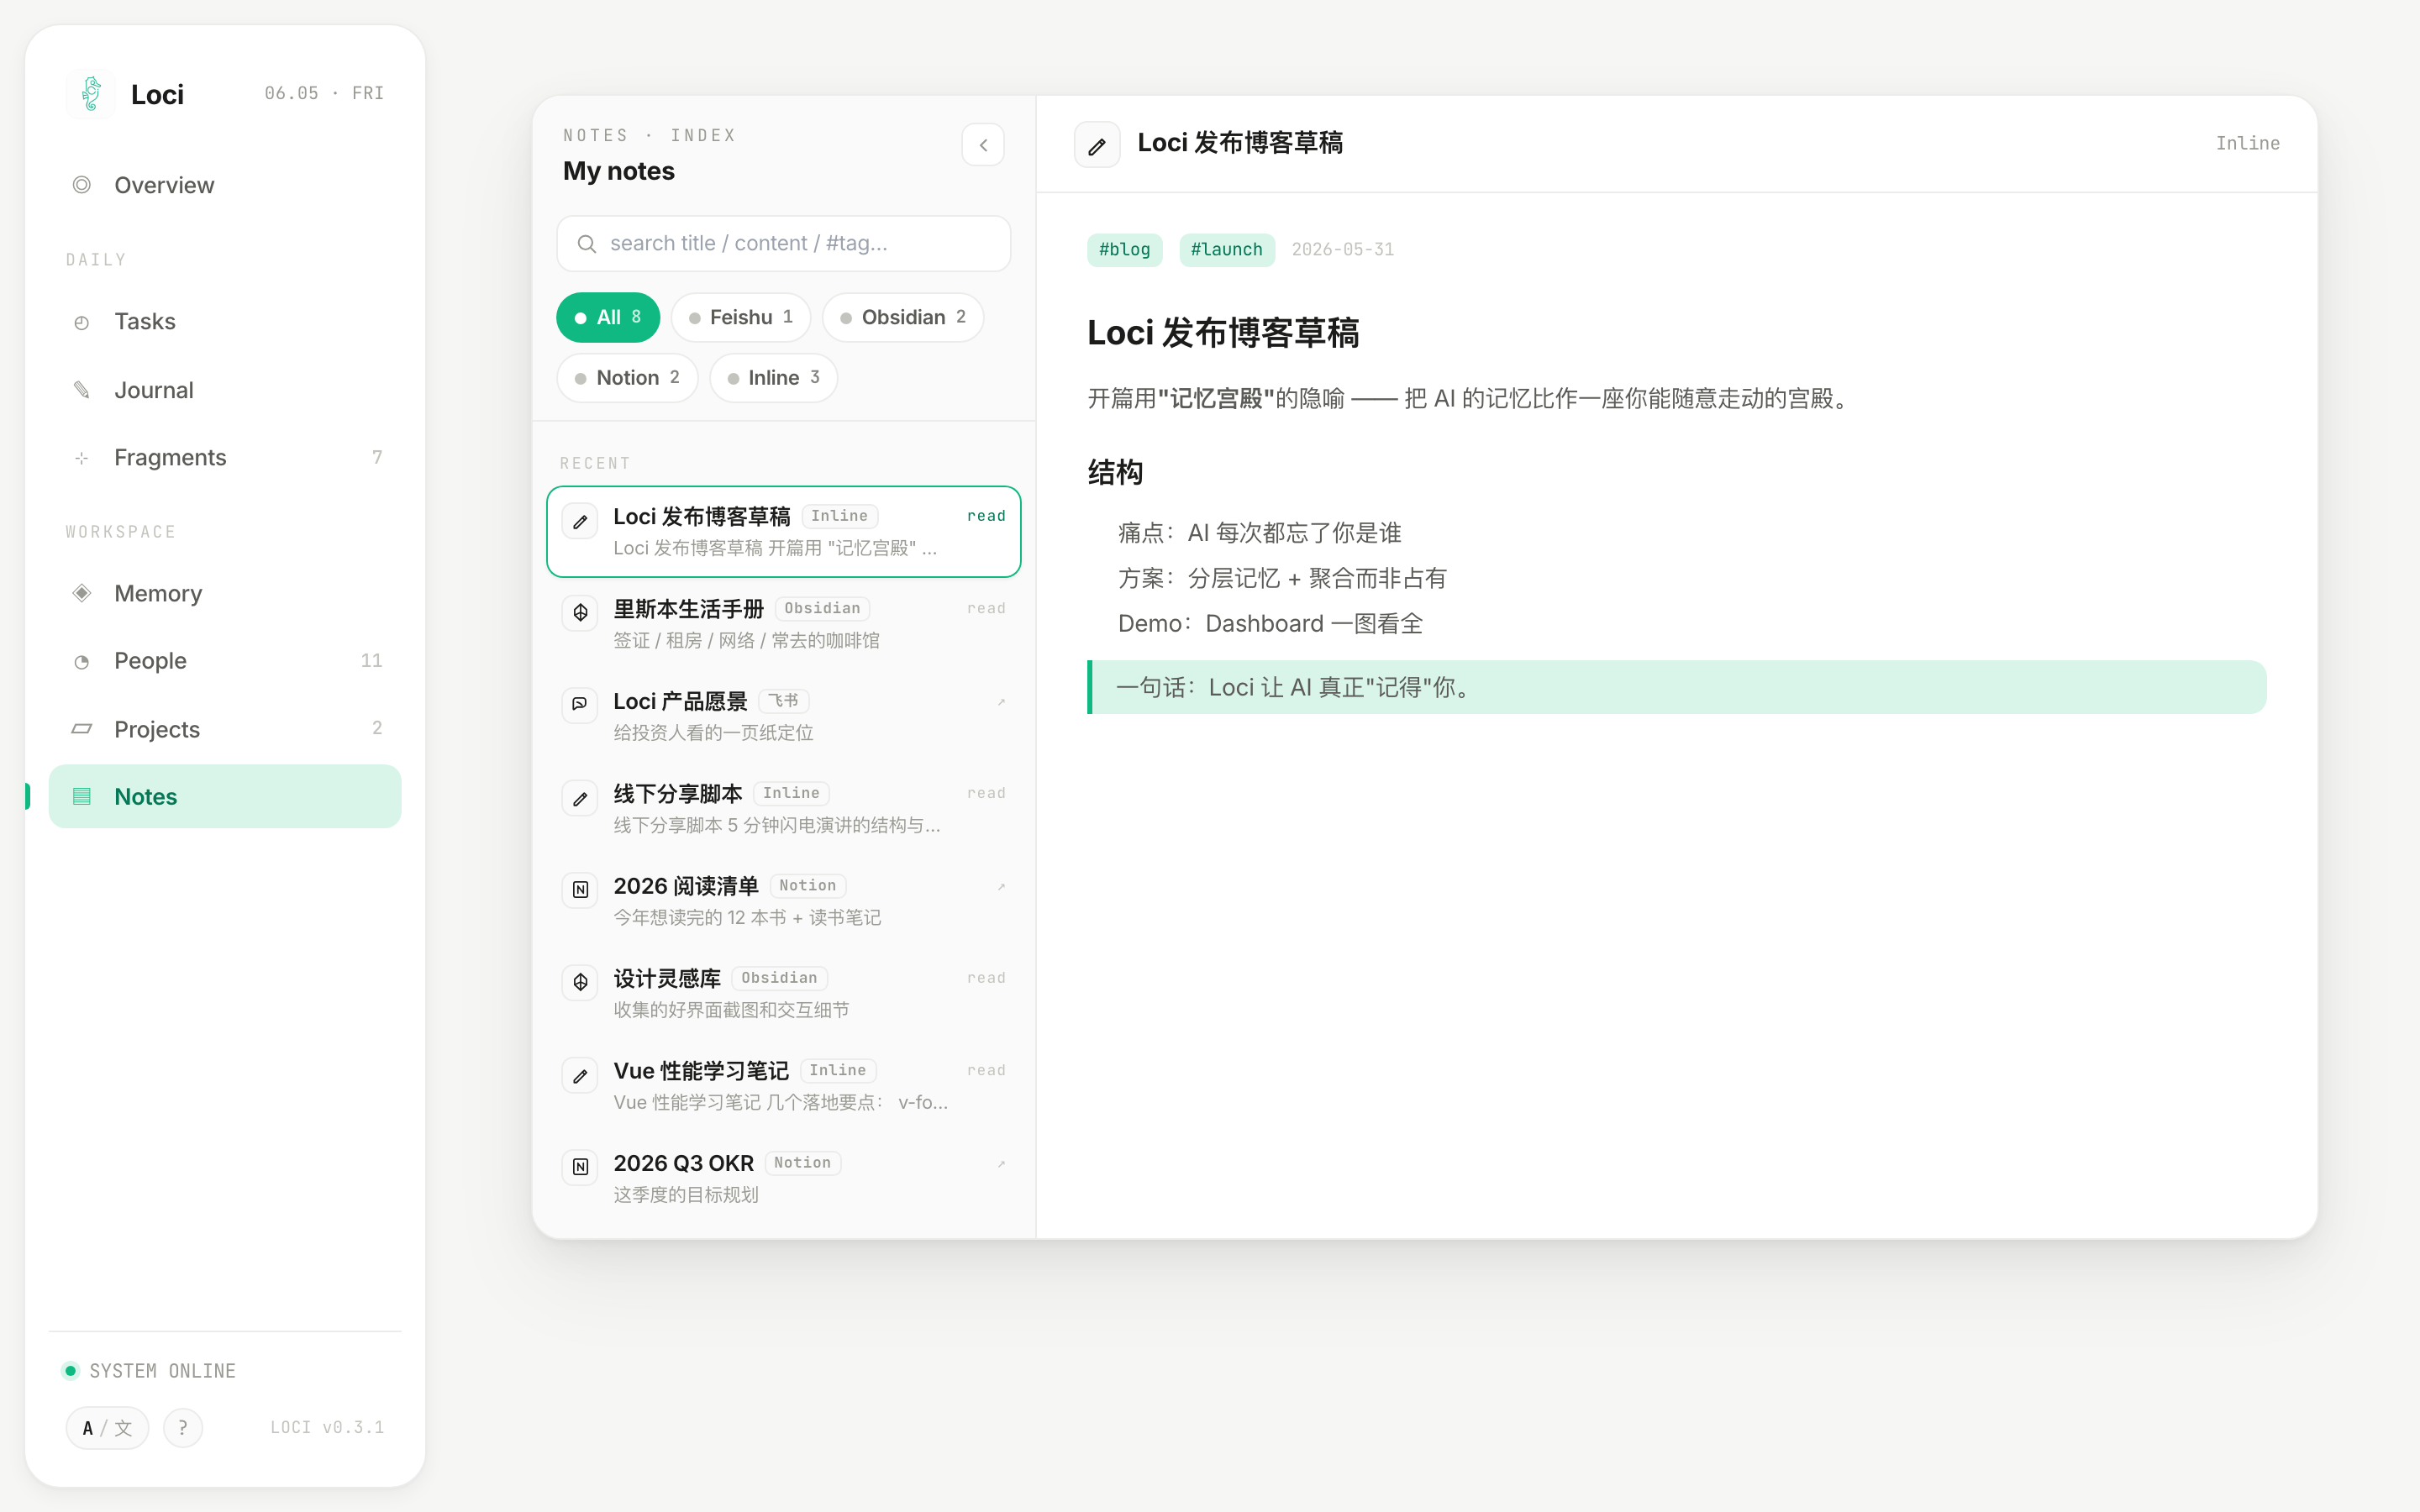This screenshot has width=2420, height=1512.
Task: Click the People pie icon
Action: click(82, 661)
